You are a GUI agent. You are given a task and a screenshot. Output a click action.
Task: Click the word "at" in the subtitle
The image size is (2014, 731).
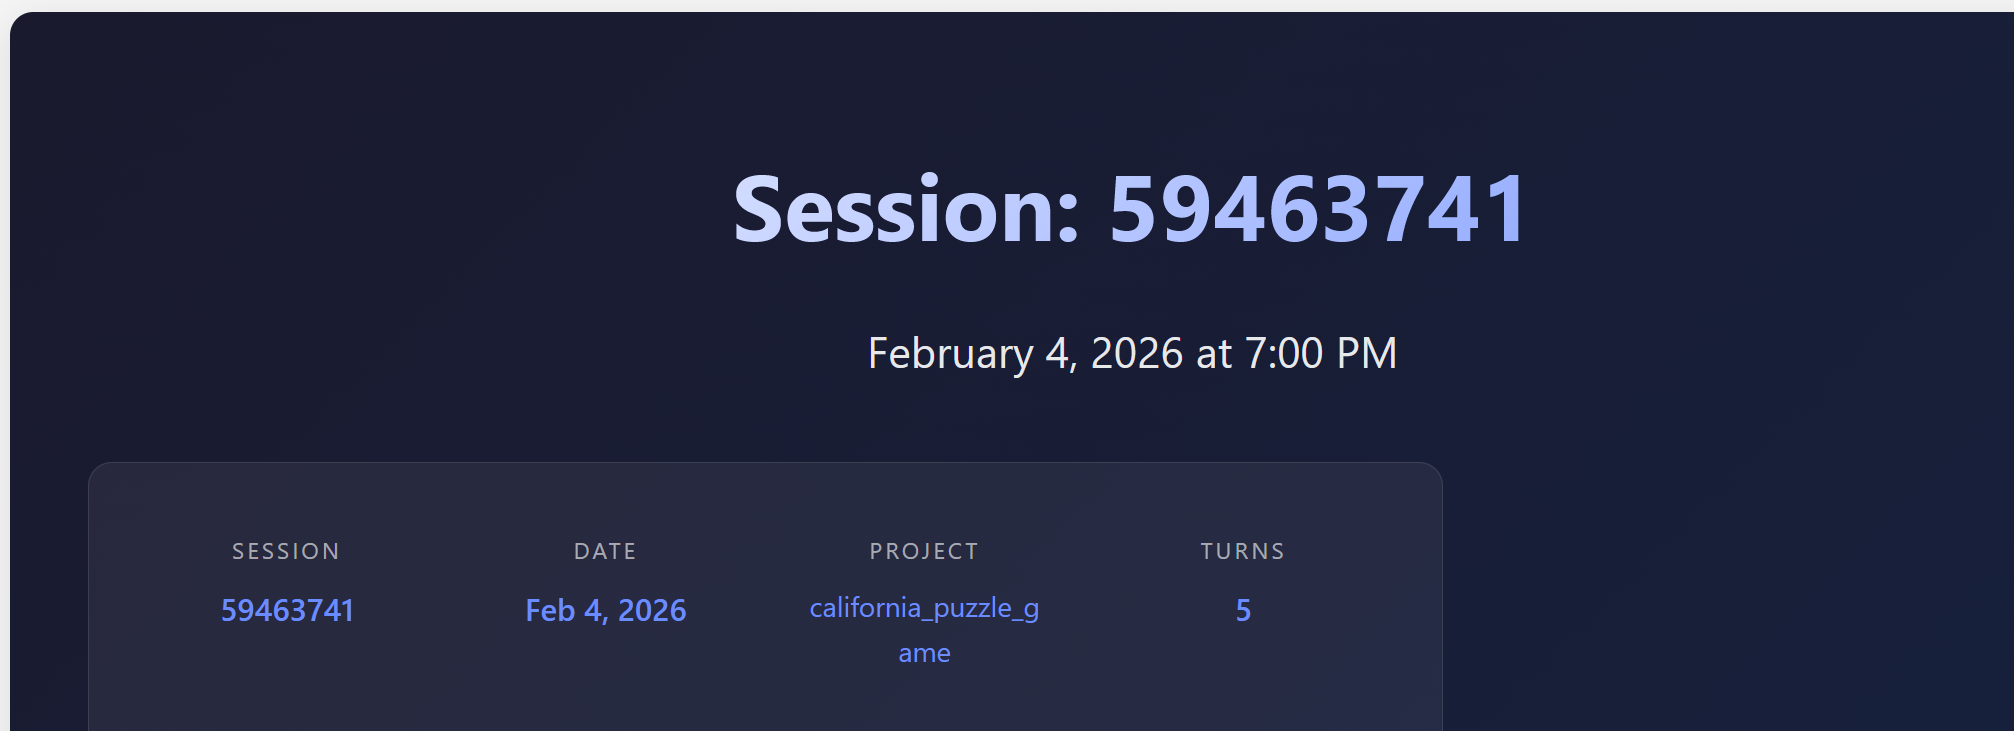[1214, 354]
